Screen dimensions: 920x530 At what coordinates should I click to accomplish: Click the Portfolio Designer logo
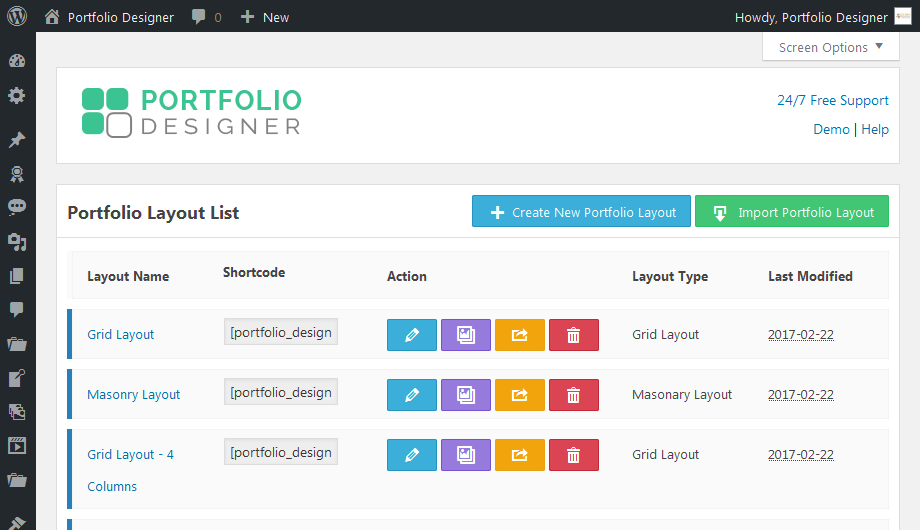click(192, 113)
